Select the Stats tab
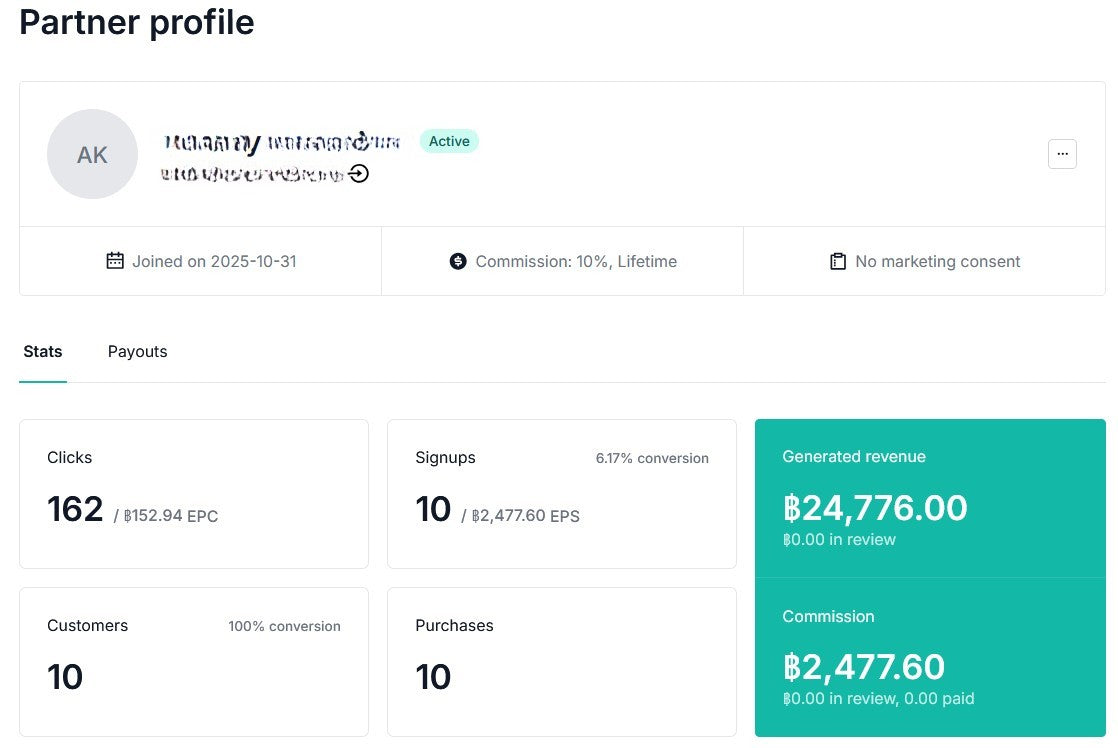 (43, 351)
